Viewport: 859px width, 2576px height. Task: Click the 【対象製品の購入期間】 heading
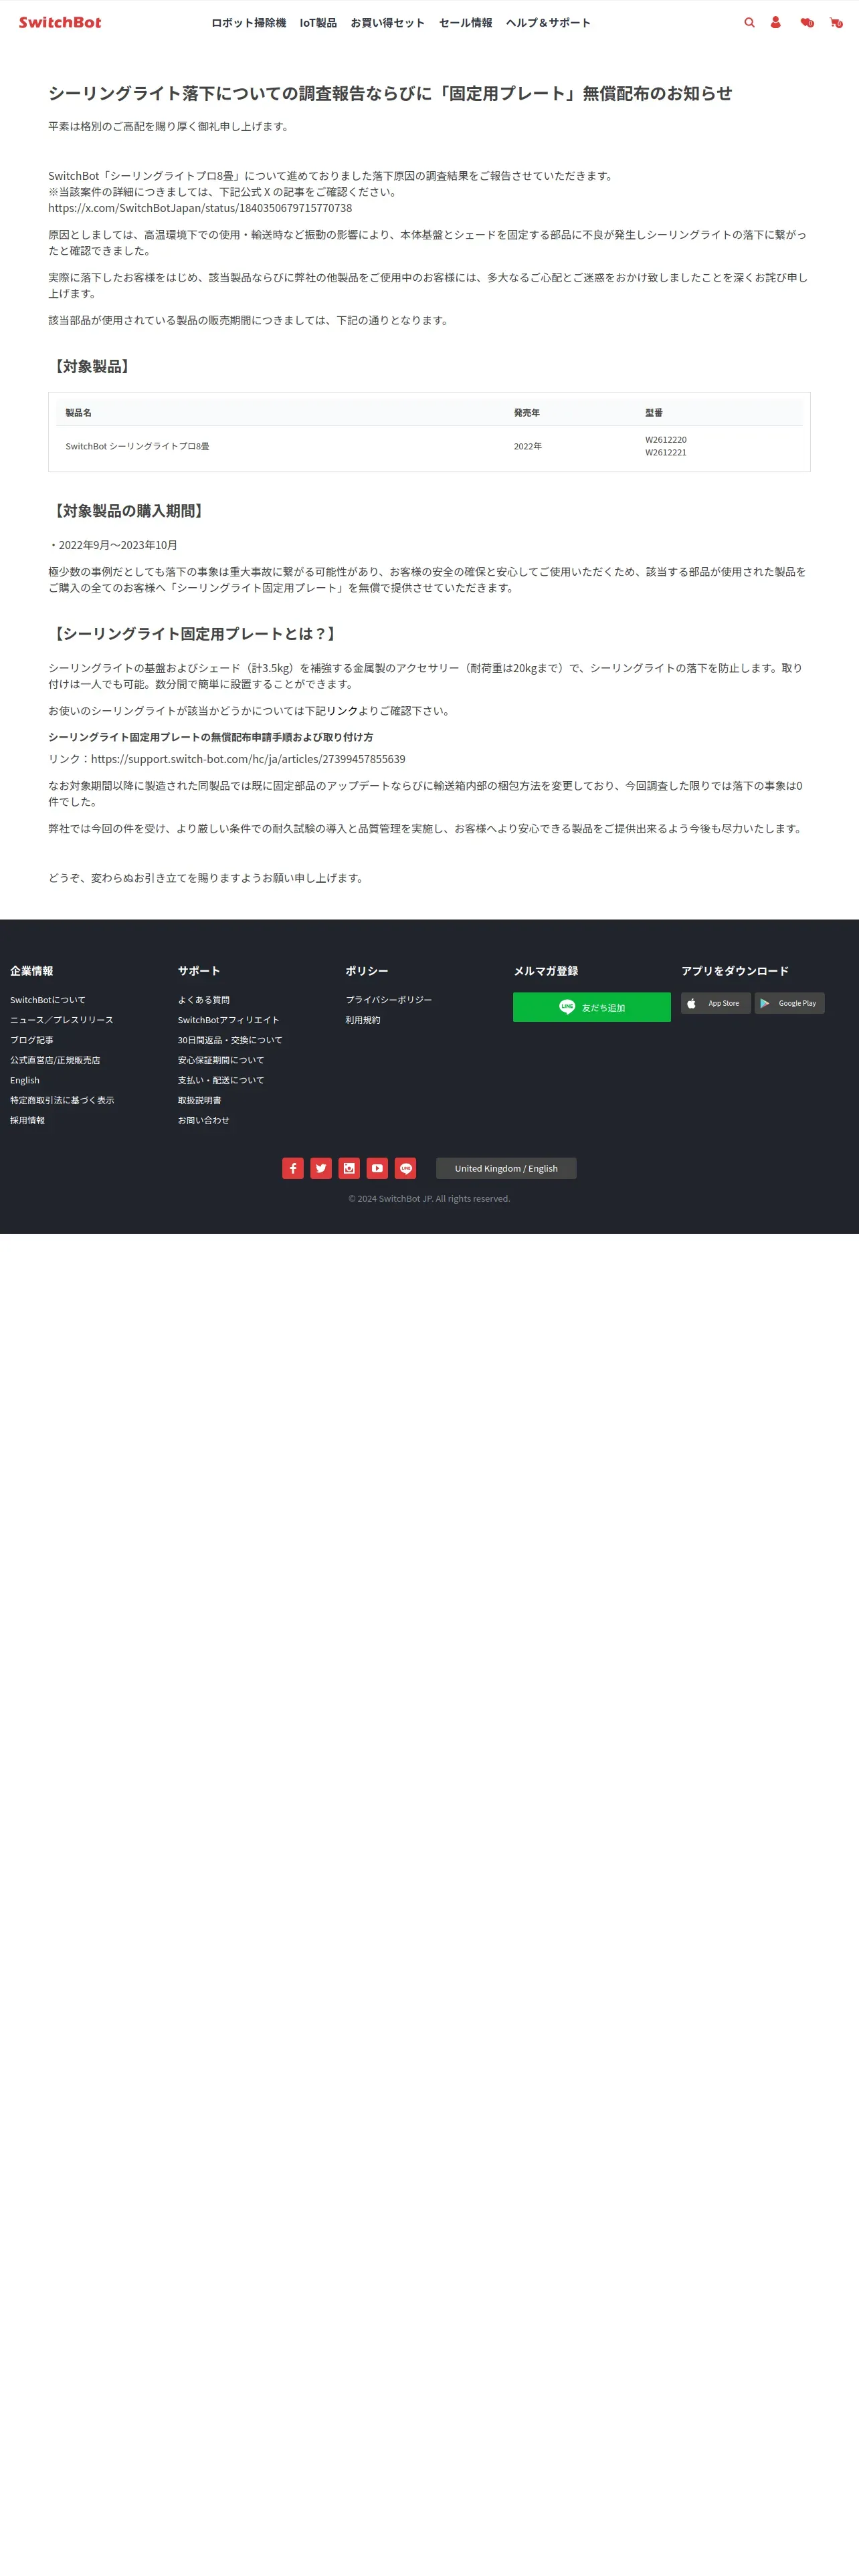click(x=128, y=511)
